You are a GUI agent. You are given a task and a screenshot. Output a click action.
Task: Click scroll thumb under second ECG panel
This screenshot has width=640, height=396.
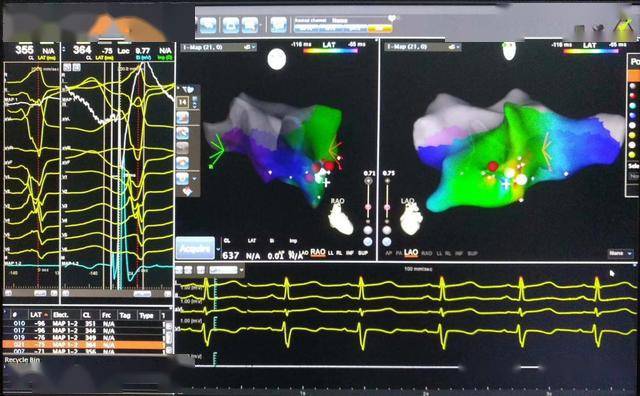point(142,294)
